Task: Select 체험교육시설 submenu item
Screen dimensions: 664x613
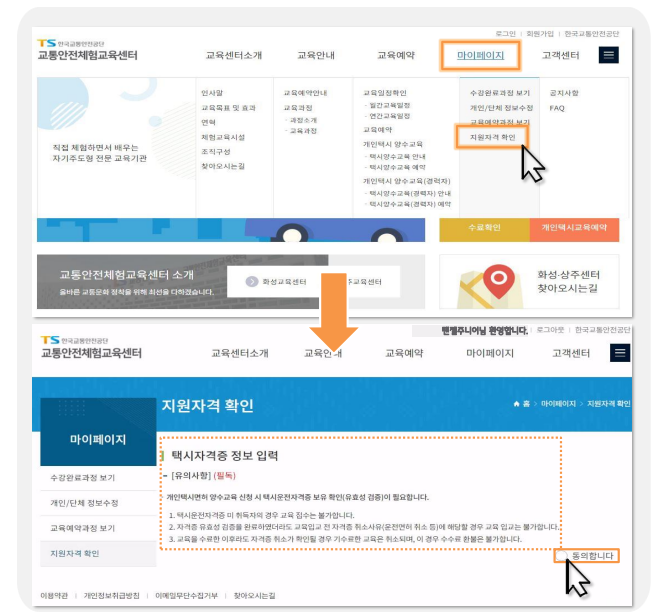Action: 223,137
